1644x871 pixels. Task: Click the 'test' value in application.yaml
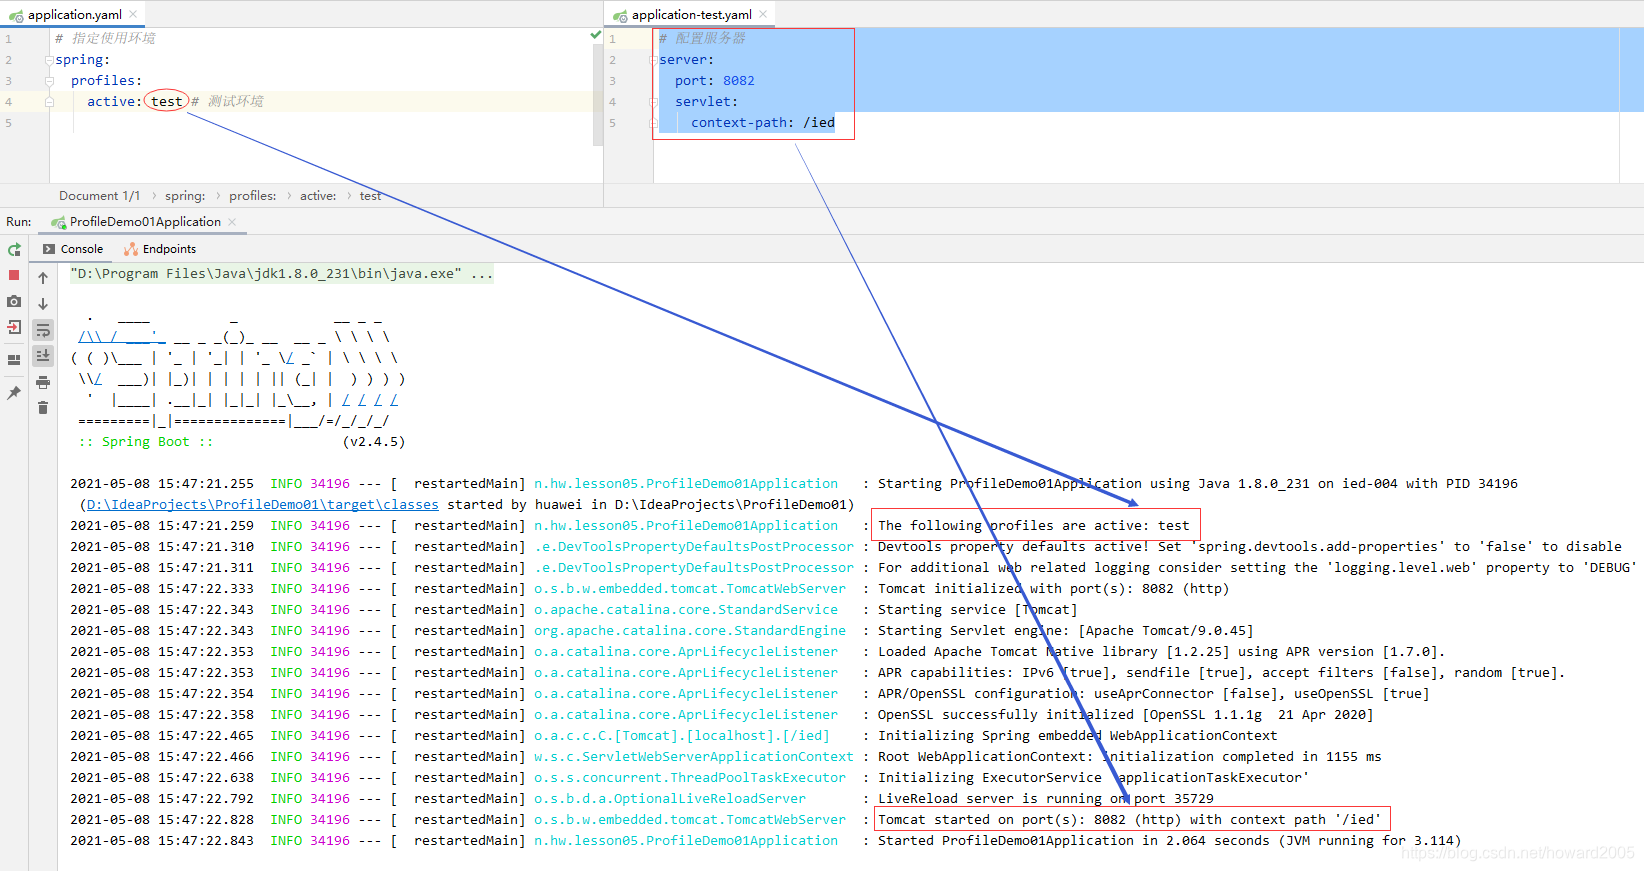click(167, 102)
